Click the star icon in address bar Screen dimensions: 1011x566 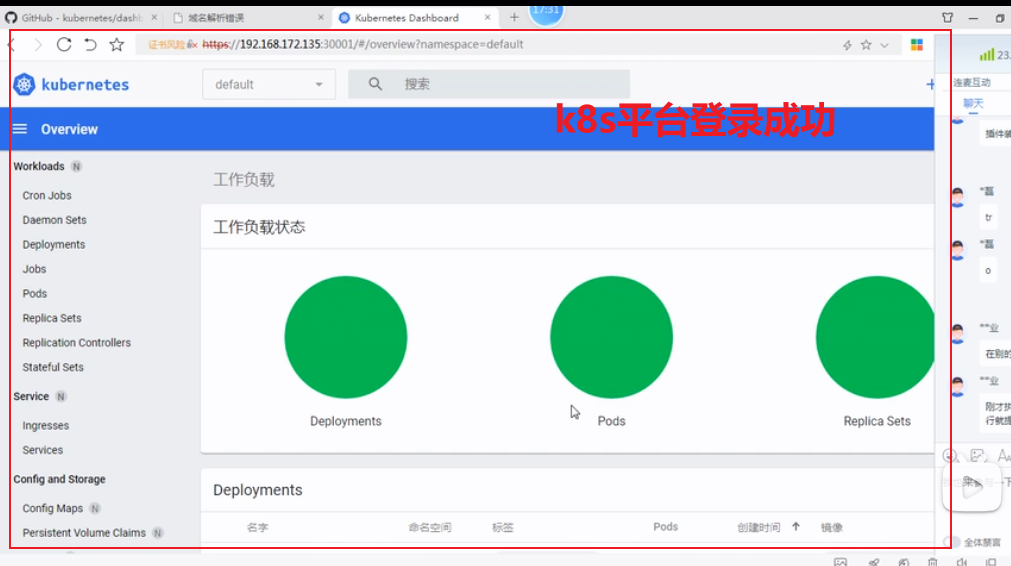(866, 44)
